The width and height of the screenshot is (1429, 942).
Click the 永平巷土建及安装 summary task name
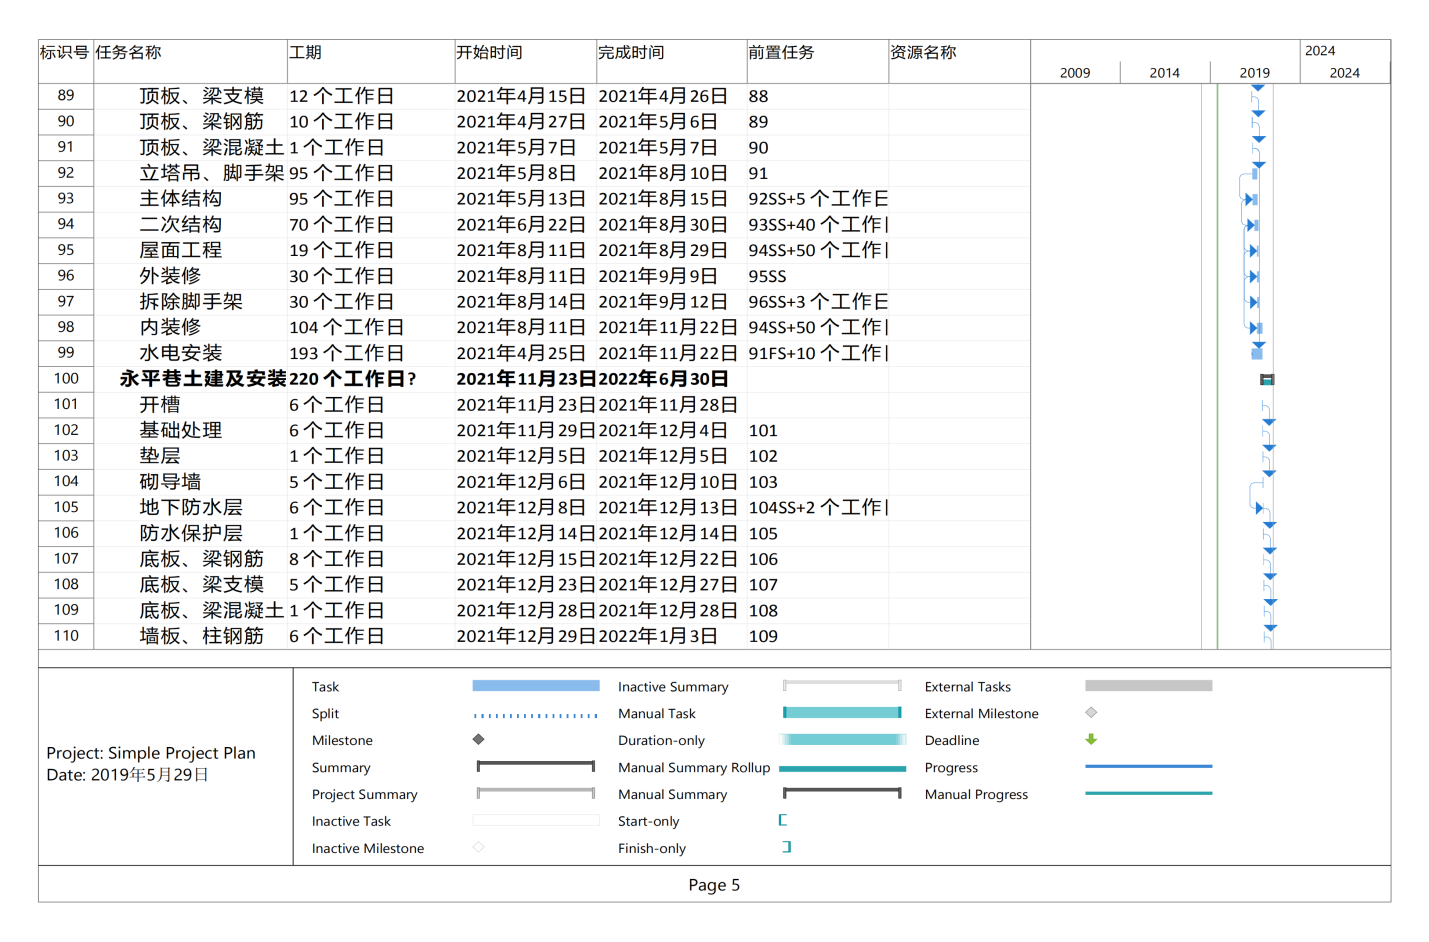[203, 379]
